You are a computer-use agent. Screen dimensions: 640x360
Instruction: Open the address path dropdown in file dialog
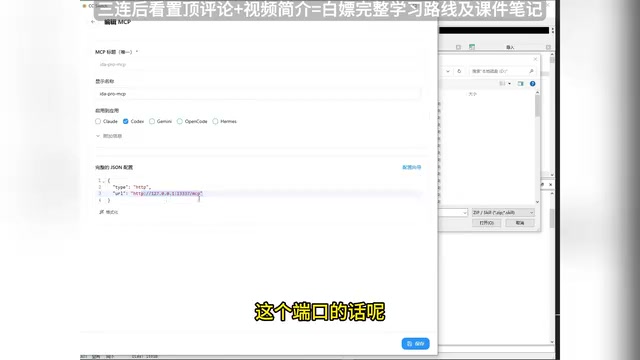[448, 71]
